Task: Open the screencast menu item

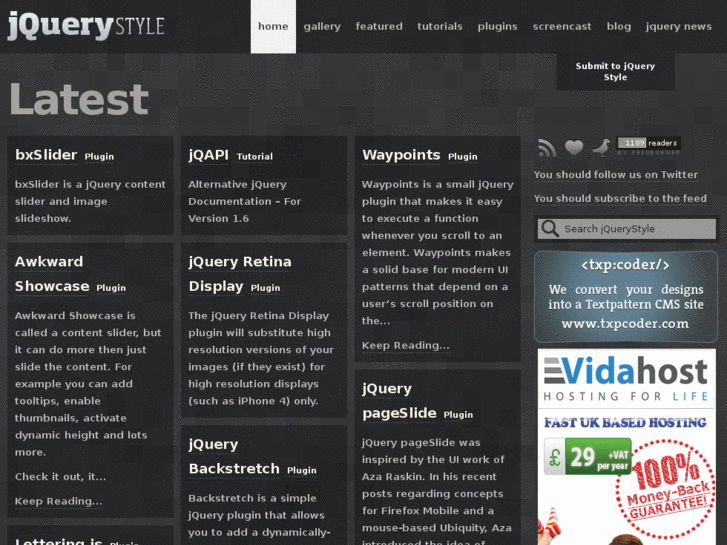Action: tap(562, 26)
